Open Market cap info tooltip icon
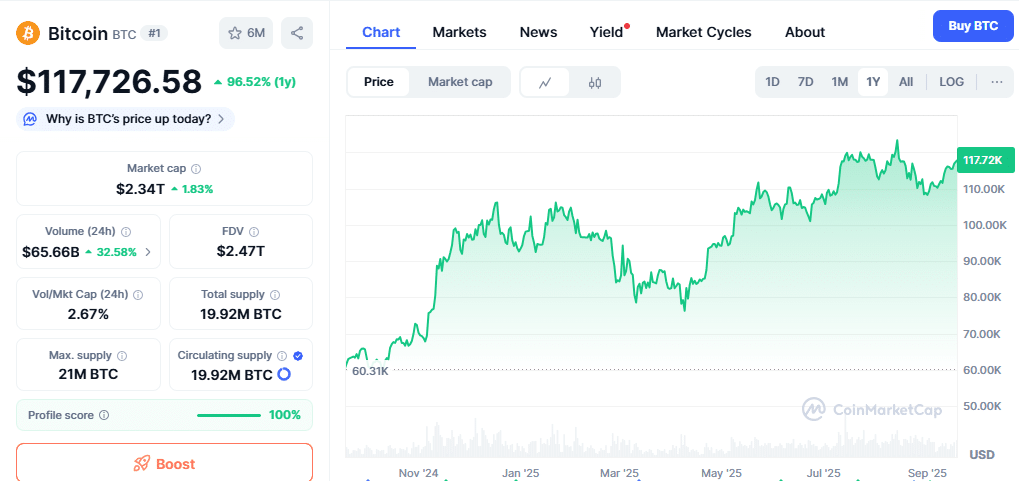Image resolution: width=1019 pixels, height=481 pixels. pos(196,169)
